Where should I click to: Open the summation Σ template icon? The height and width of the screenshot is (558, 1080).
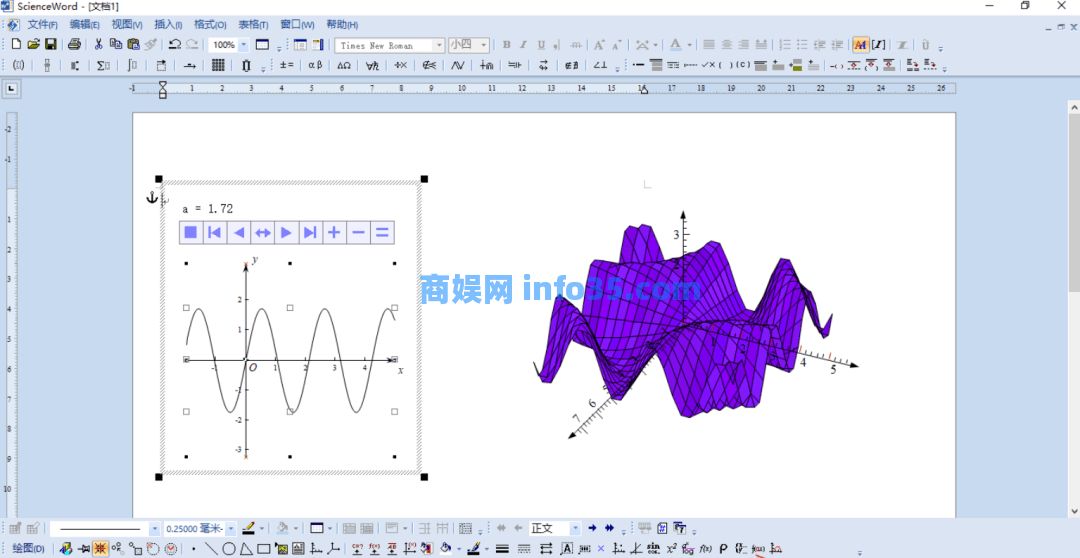click(103, 65)
